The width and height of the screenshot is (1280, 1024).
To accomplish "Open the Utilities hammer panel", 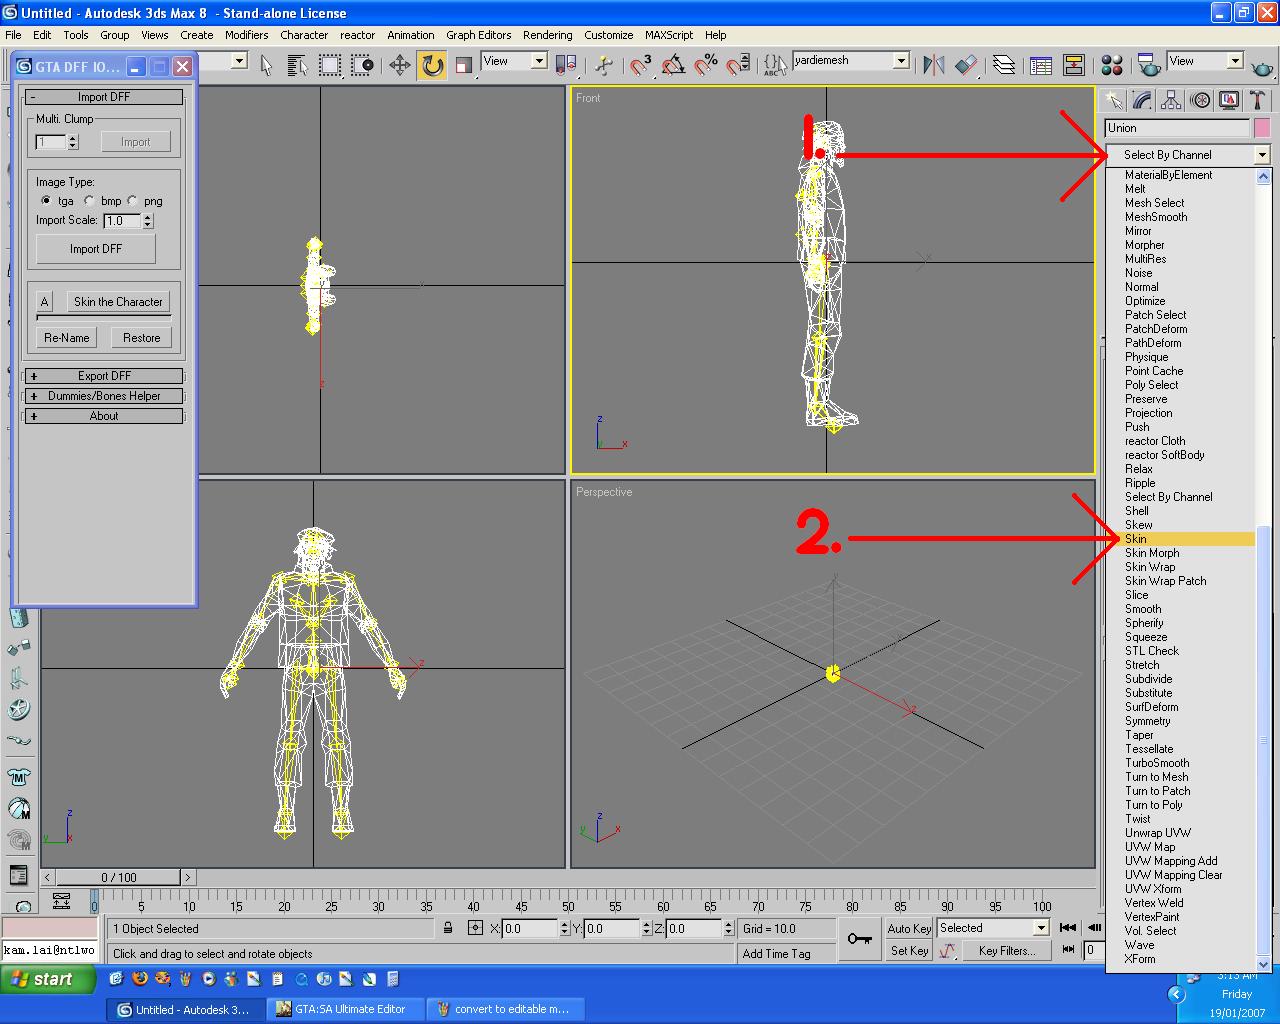I will pos(1257,100).
